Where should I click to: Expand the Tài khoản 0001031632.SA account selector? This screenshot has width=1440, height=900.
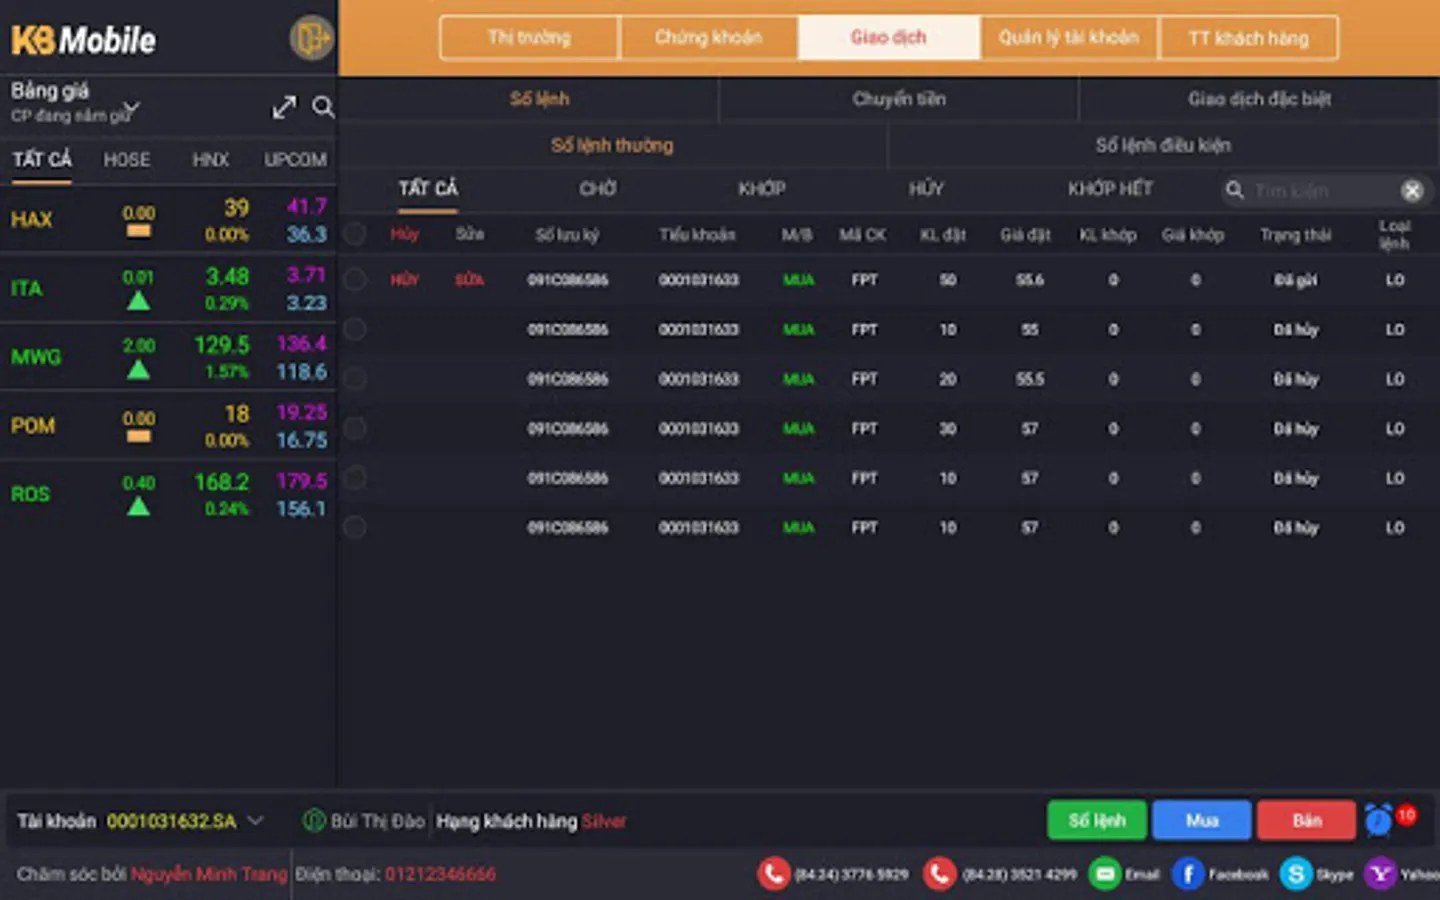258,820
